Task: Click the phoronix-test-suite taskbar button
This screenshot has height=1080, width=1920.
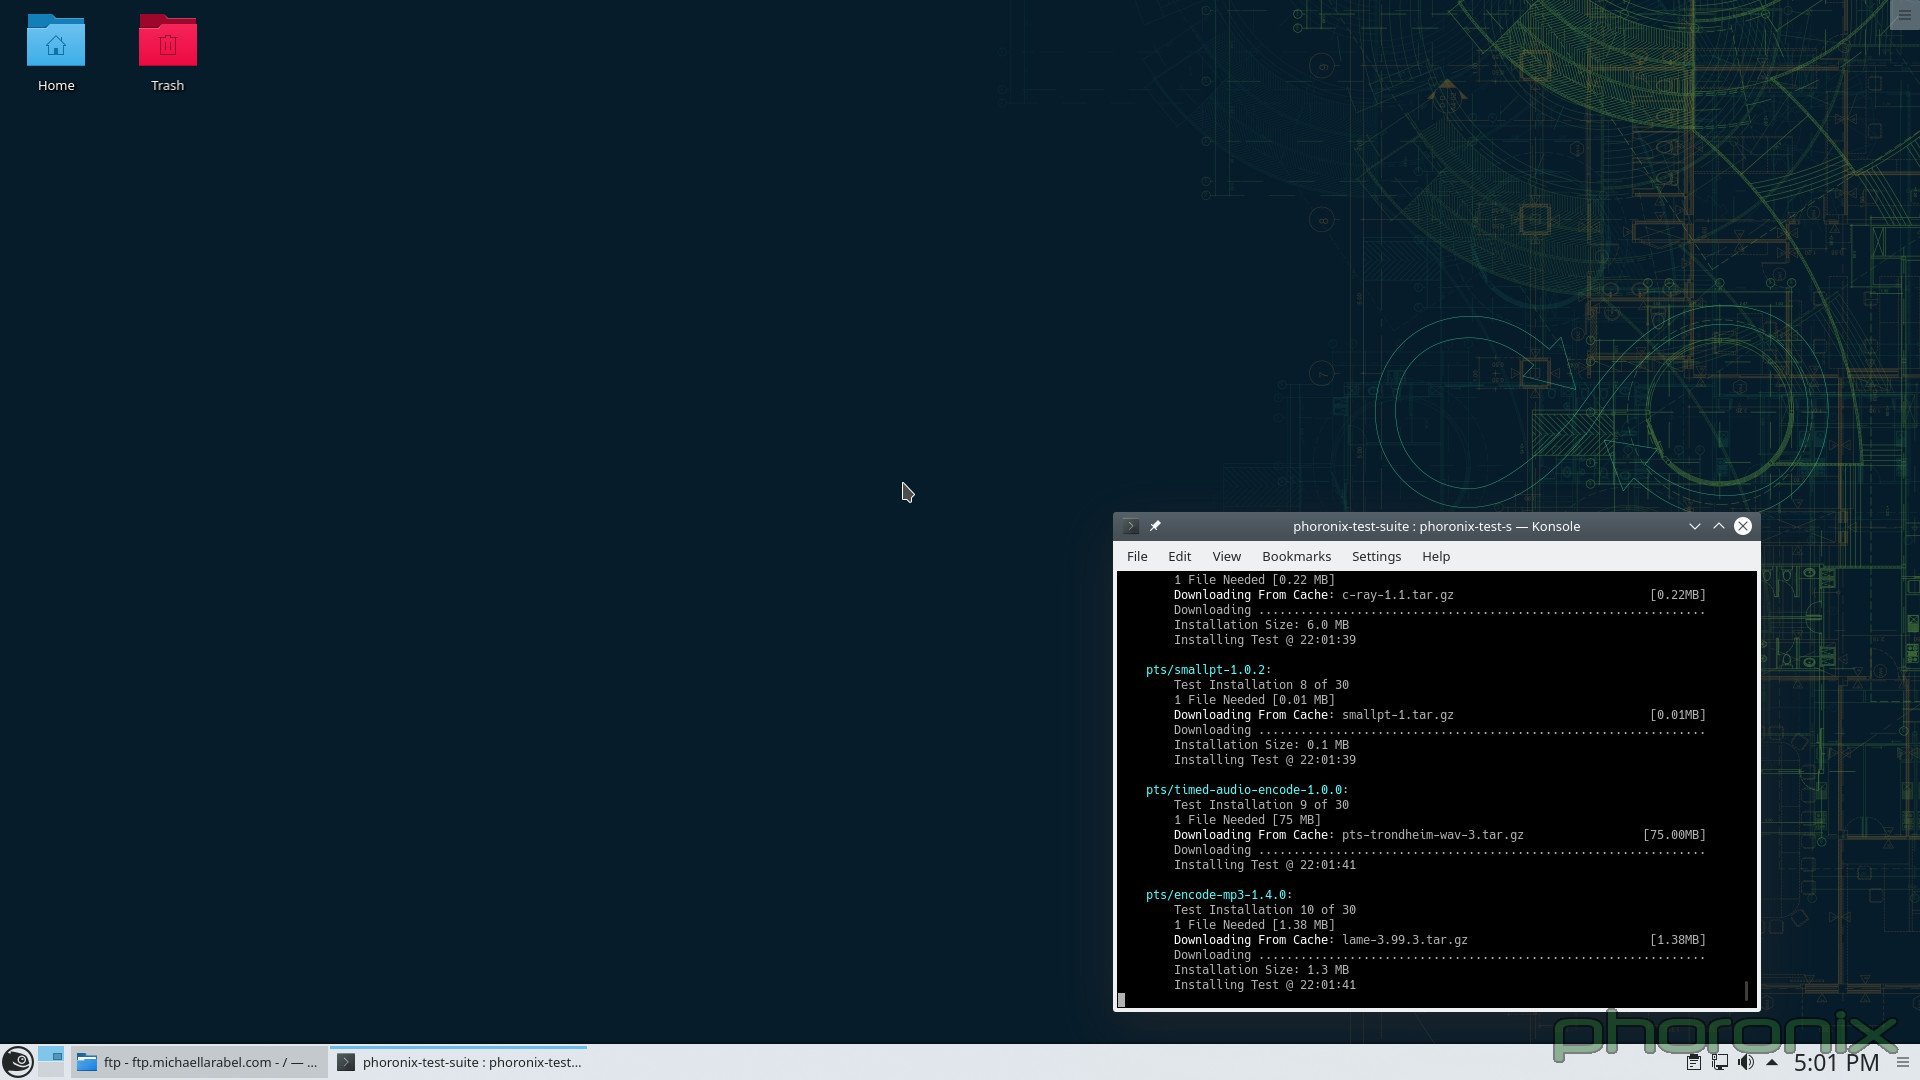Action: click(x=459, y=1062)
